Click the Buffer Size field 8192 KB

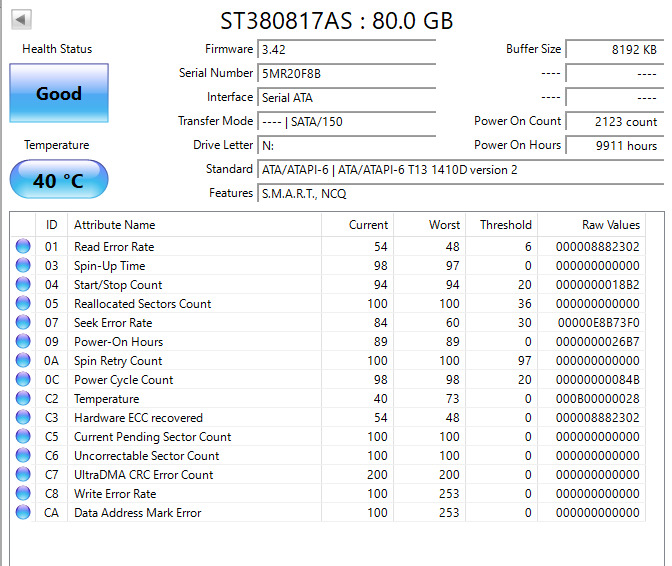pyautogui.click(x=615, y=49)
